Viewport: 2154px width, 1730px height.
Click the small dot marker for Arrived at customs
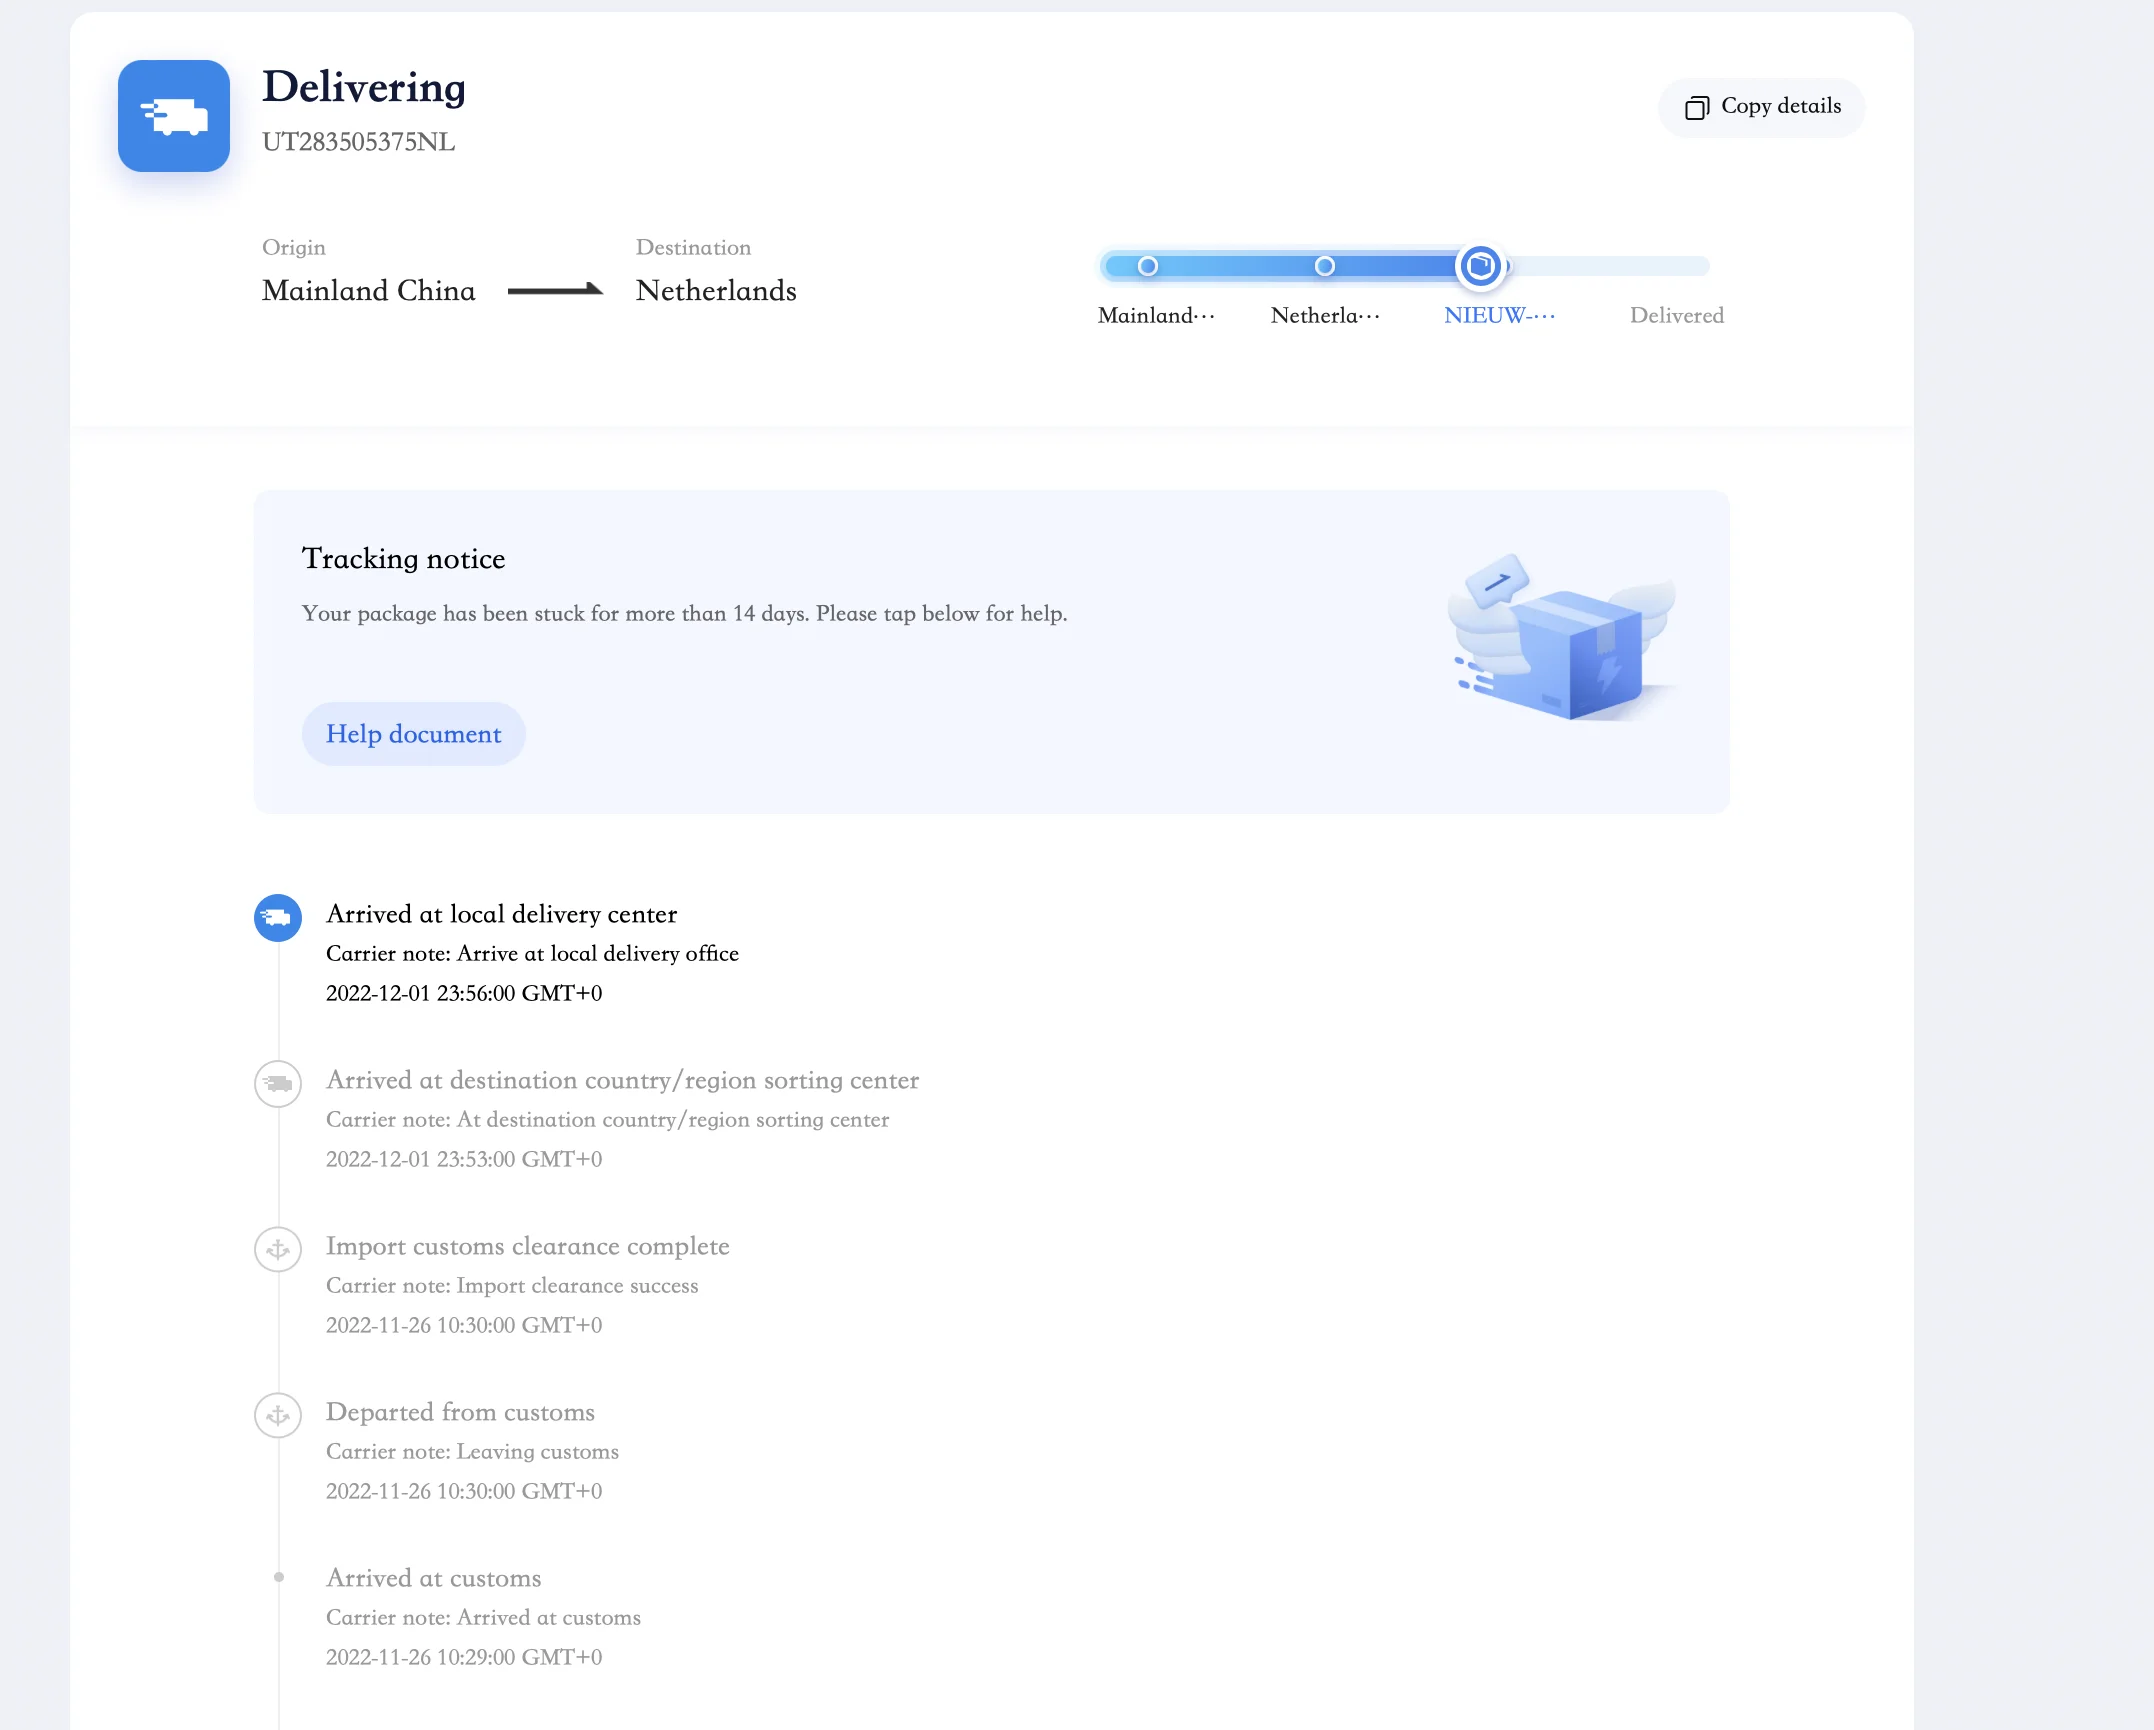click(279, 1577)
